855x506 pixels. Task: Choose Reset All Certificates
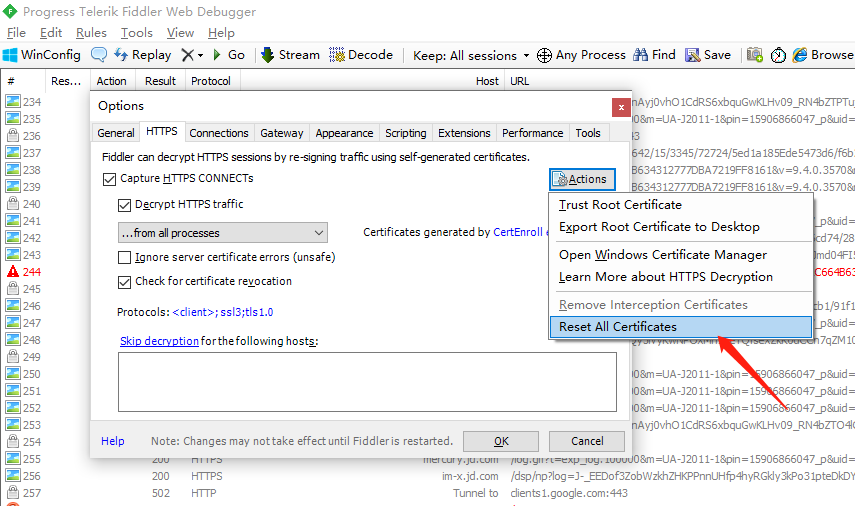click(681, 327)
